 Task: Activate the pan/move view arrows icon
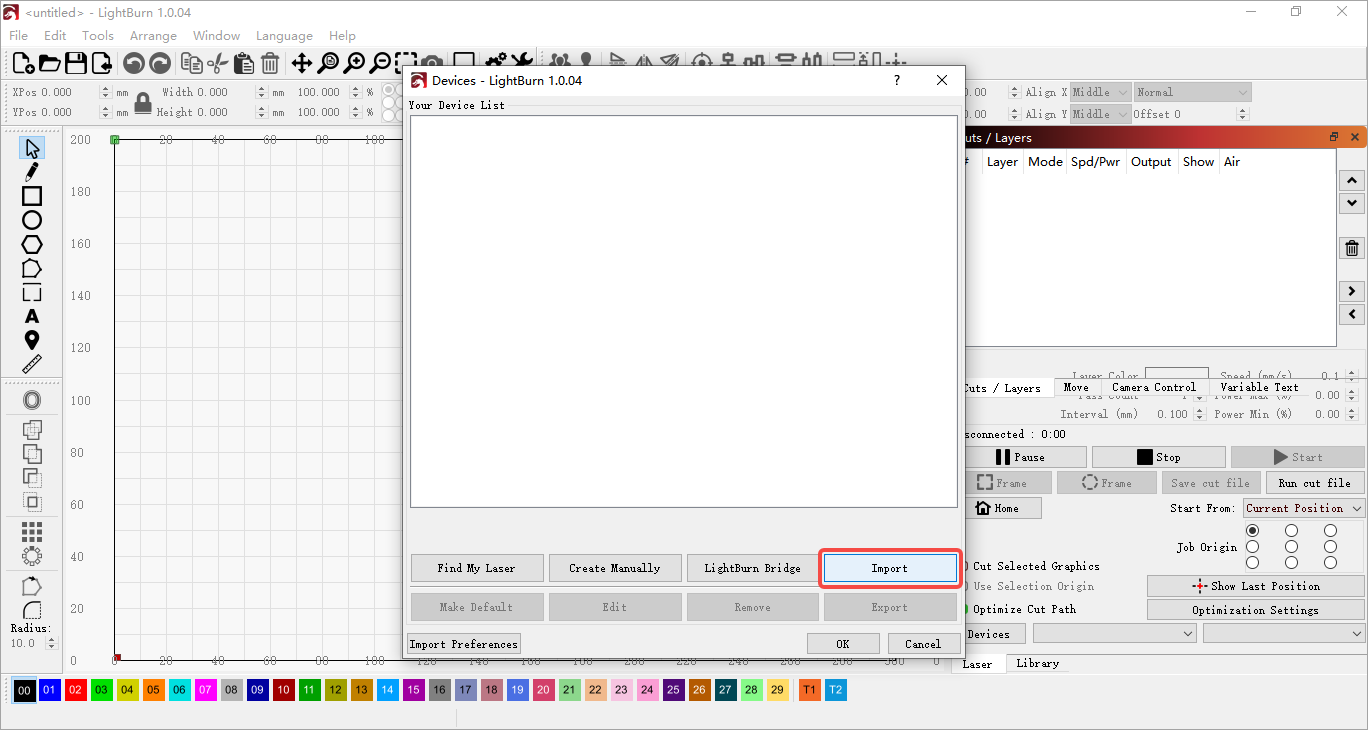click(302, 63)
